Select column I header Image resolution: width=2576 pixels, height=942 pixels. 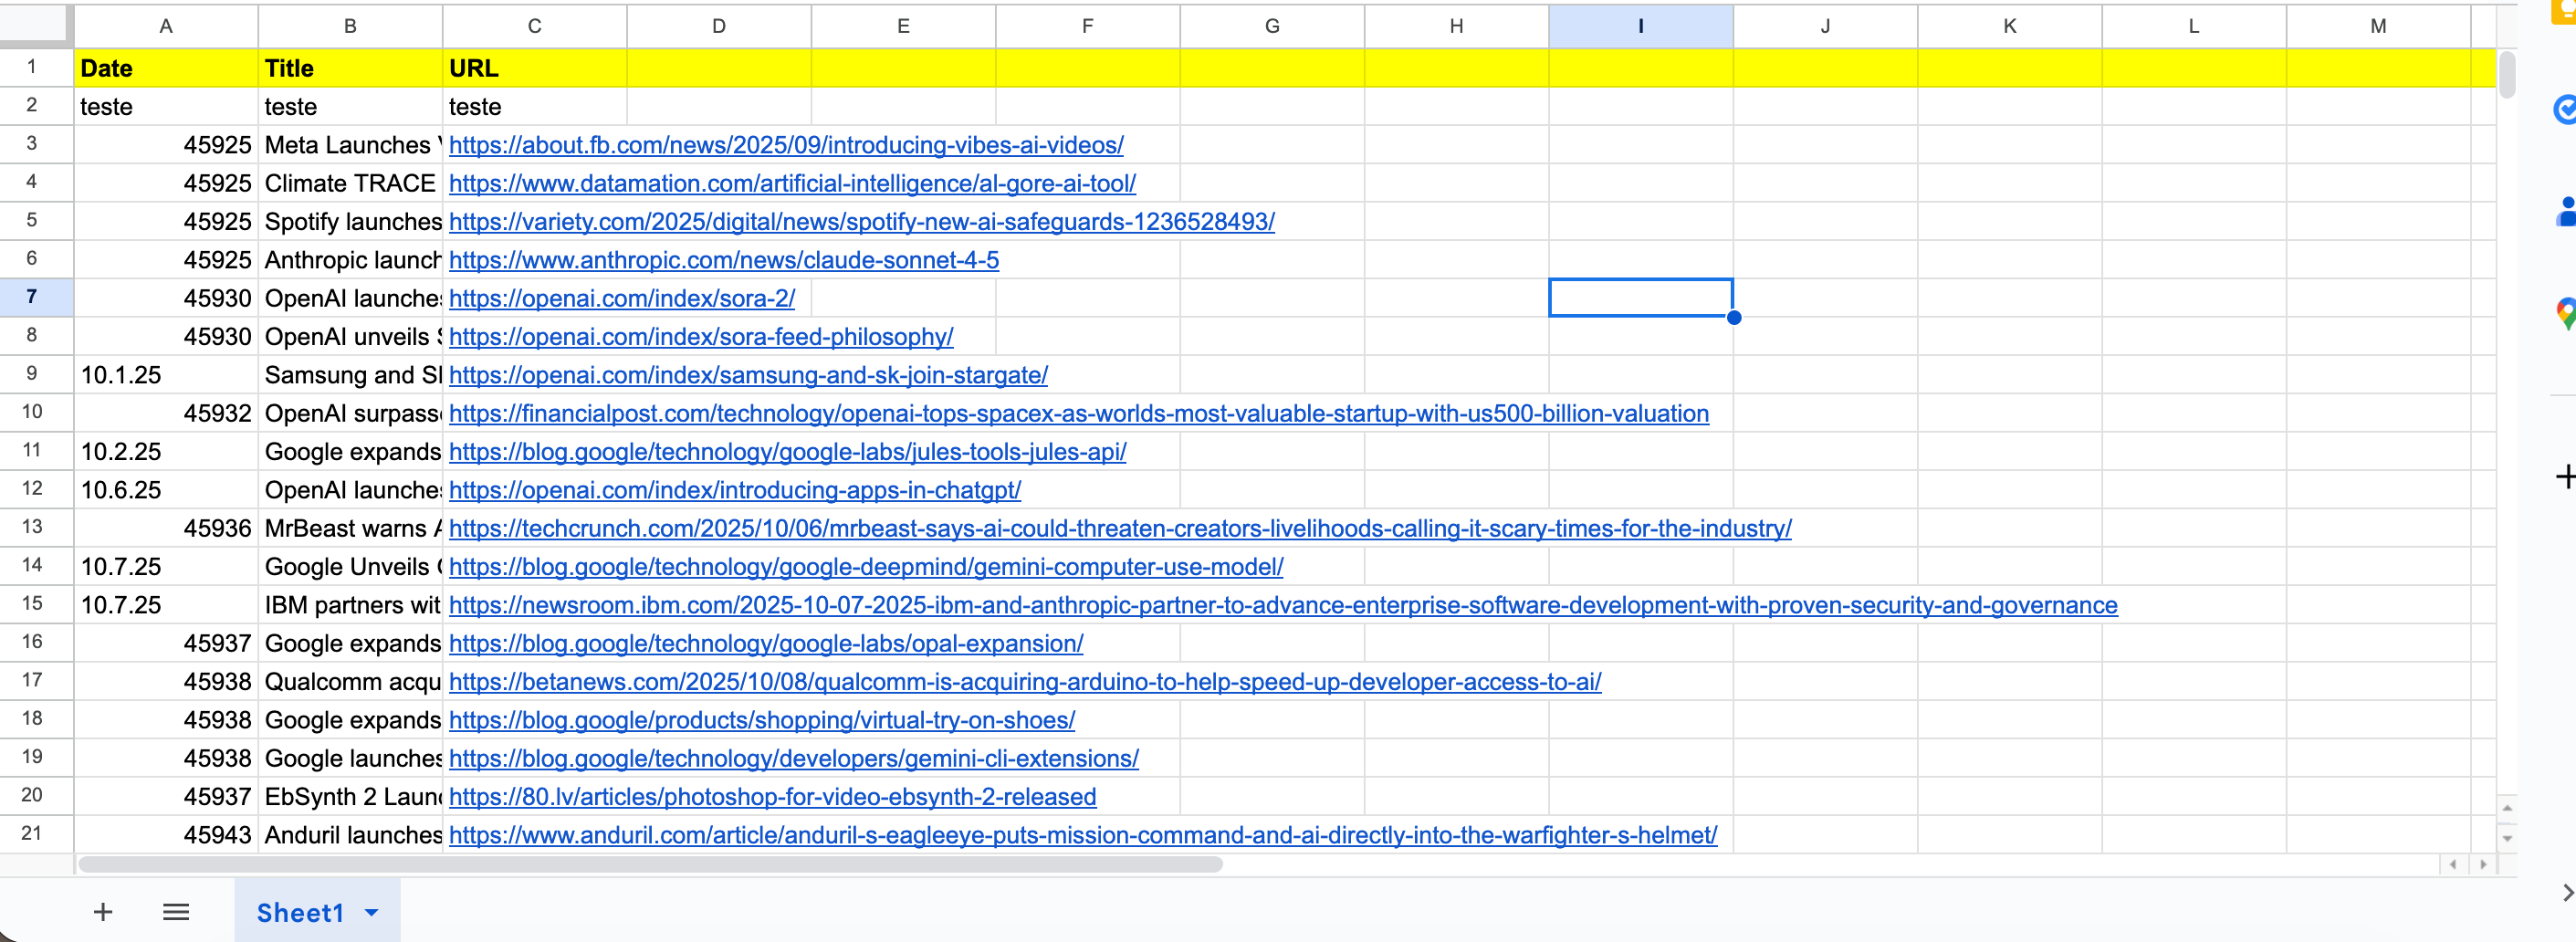1641,26
